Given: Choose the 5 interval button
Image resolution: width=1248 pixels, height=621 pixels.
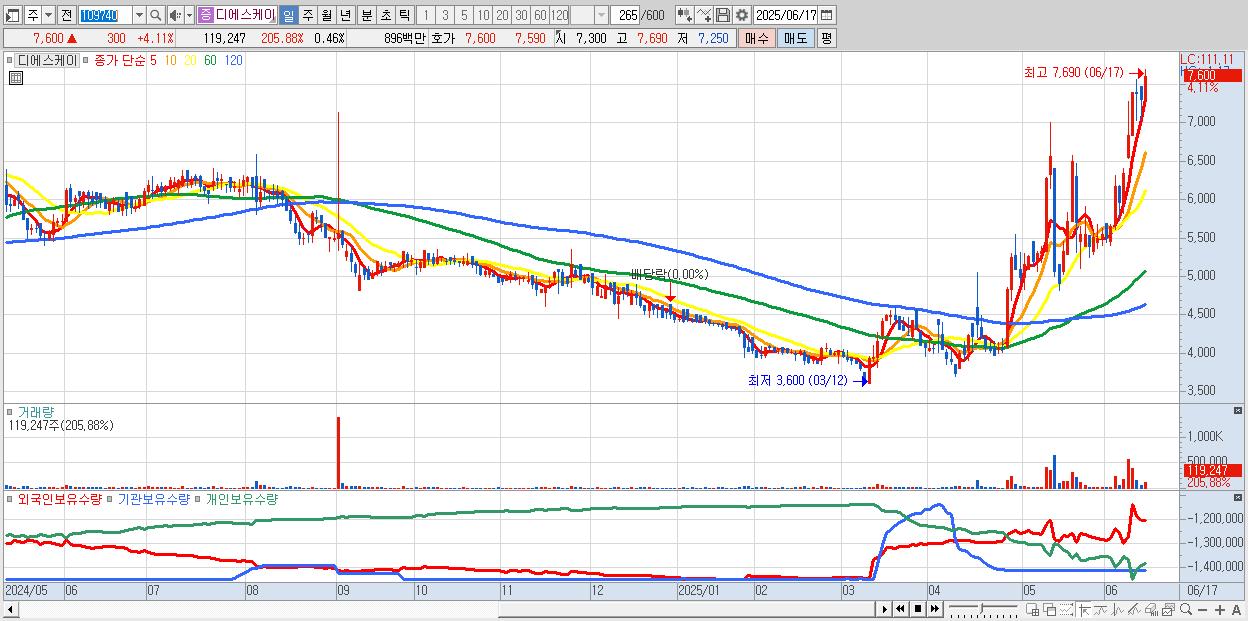Looking at the screenshot, I should (x=464, y=15).
